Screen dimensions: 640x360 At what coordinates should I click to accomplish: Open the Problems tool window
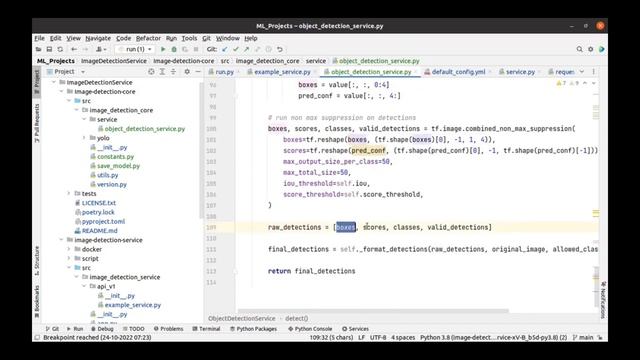pyautogui.click(x=169, y=329)
